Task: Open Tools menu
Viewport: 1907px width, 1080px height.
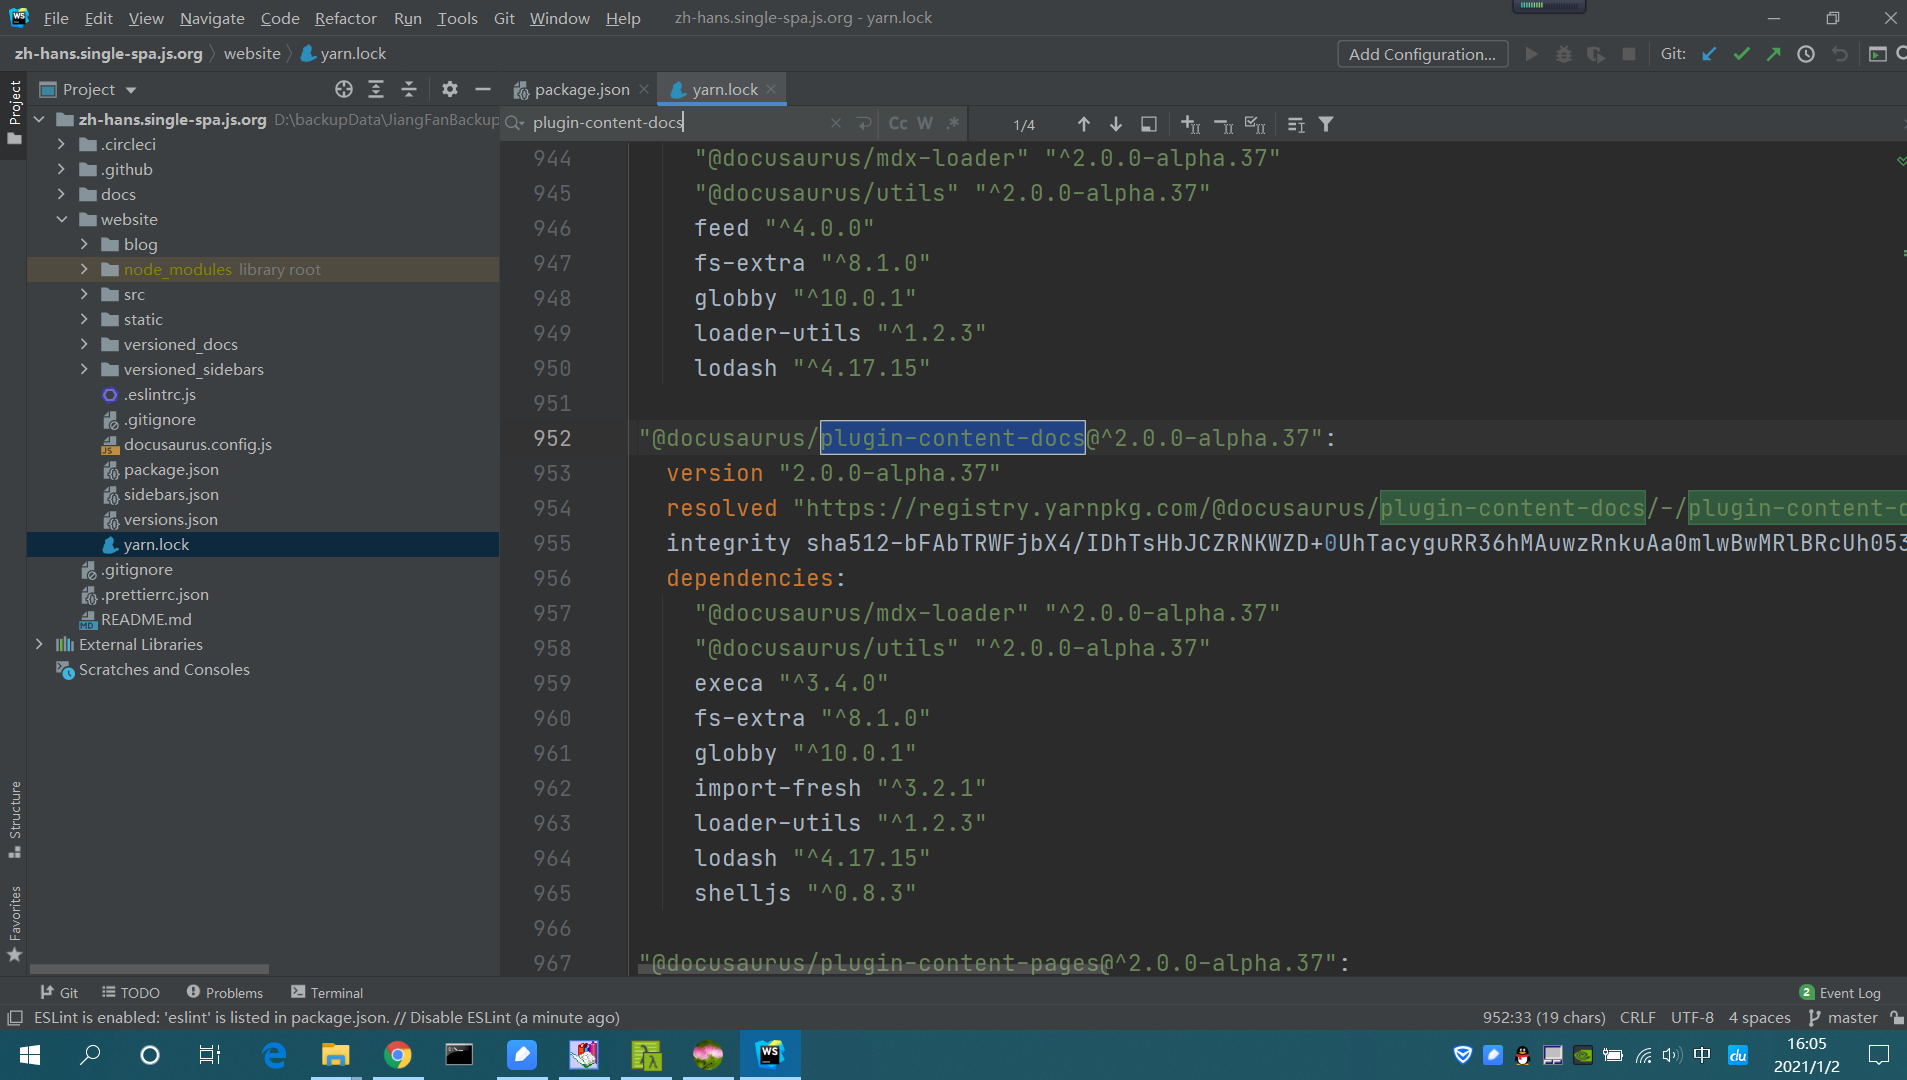Action: click(x=457, y=18)
